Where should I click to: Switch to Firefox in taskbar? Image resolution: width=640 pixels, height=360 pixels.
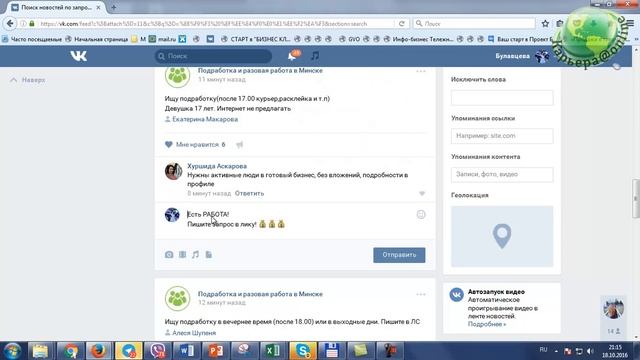pyautogui.click(x=98, y=351)
